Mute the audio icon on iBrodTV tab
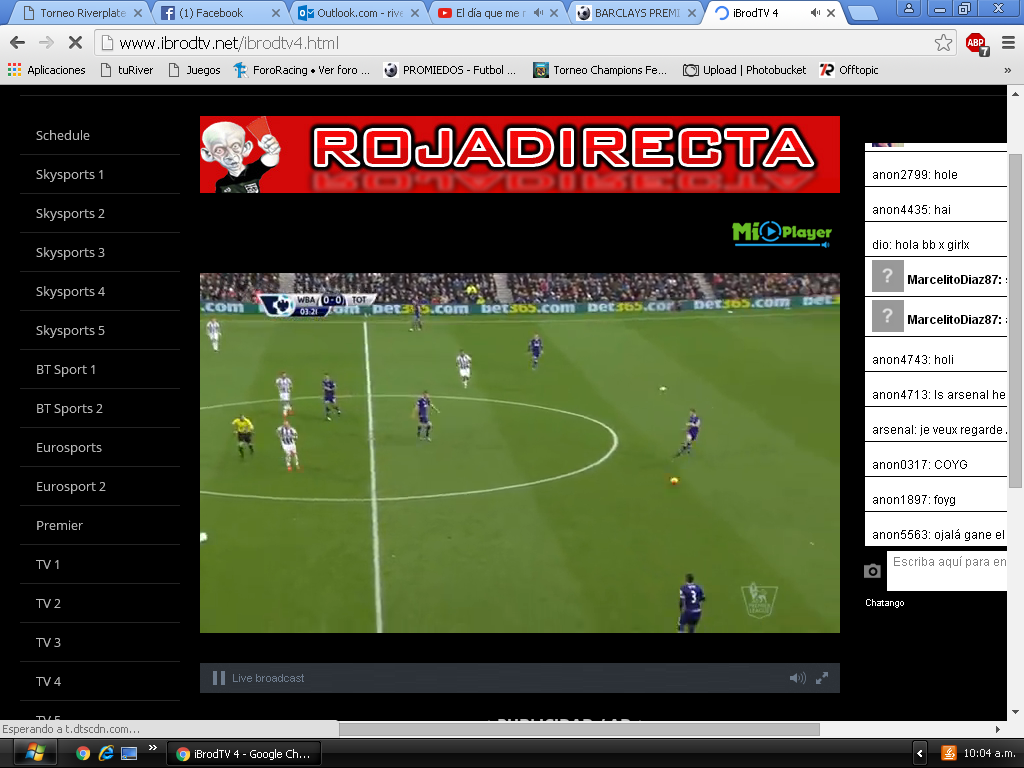 click(x=815, y=13)
